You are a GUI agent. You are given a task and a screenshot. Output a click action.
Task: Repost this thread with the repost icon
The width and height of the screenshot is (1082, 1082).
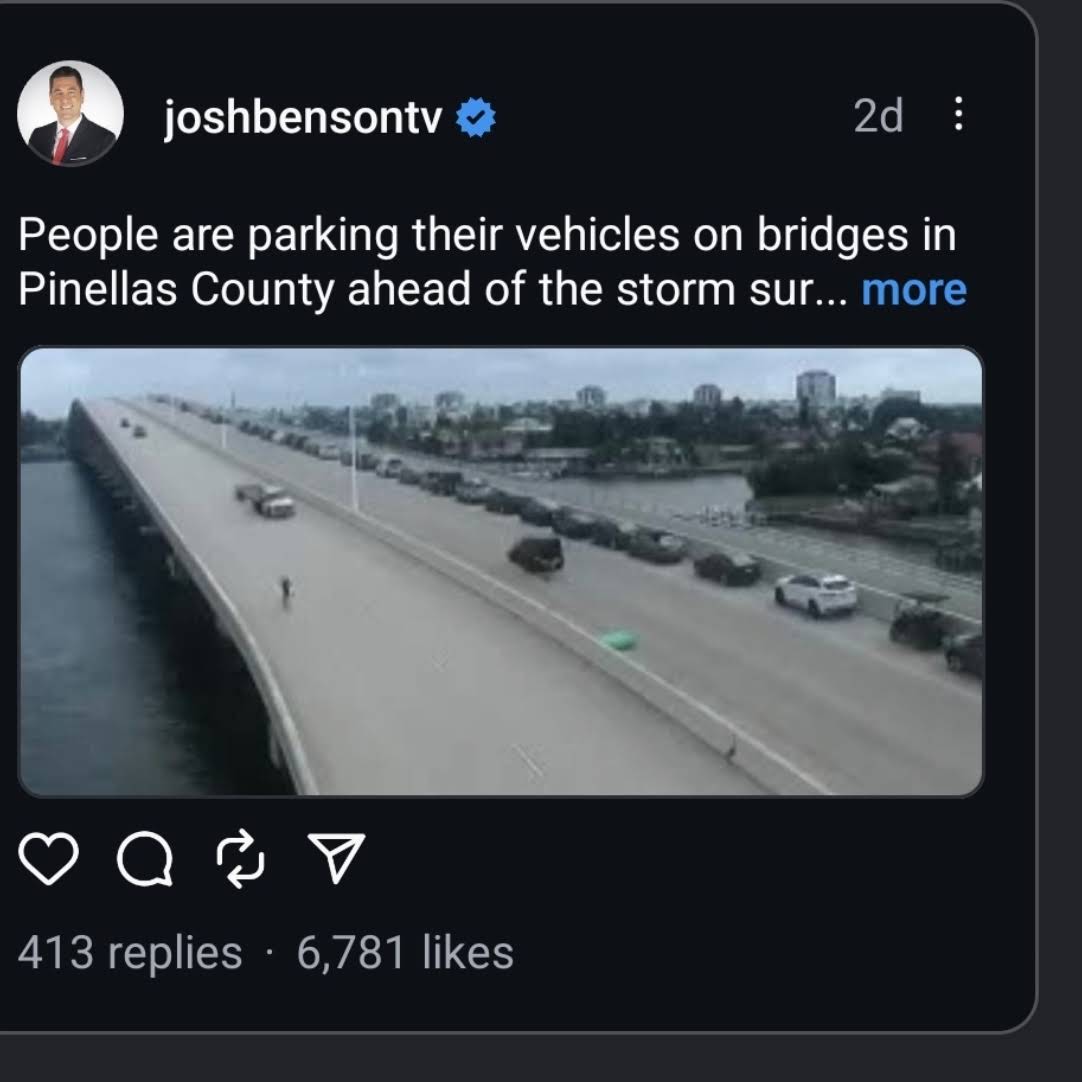pyautogui.click(x=240, y=859)
